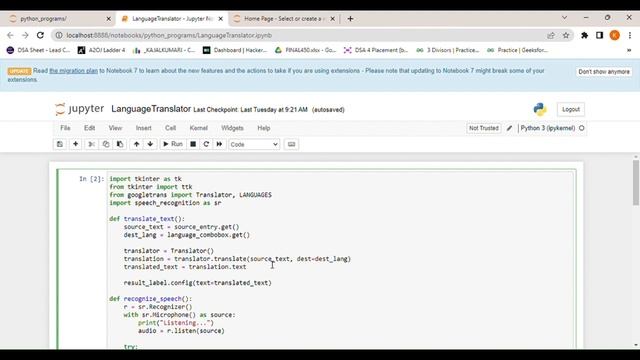Open the File menu

[65, 128]
